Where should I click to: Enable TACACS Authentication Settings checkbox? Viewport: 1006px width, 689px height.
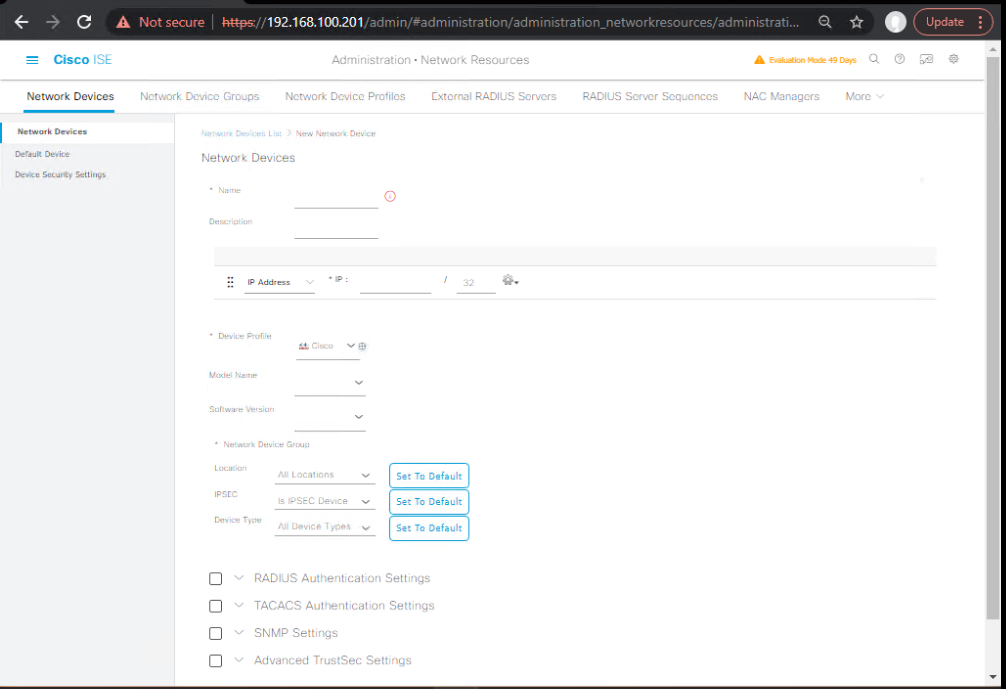coord(216,606)
